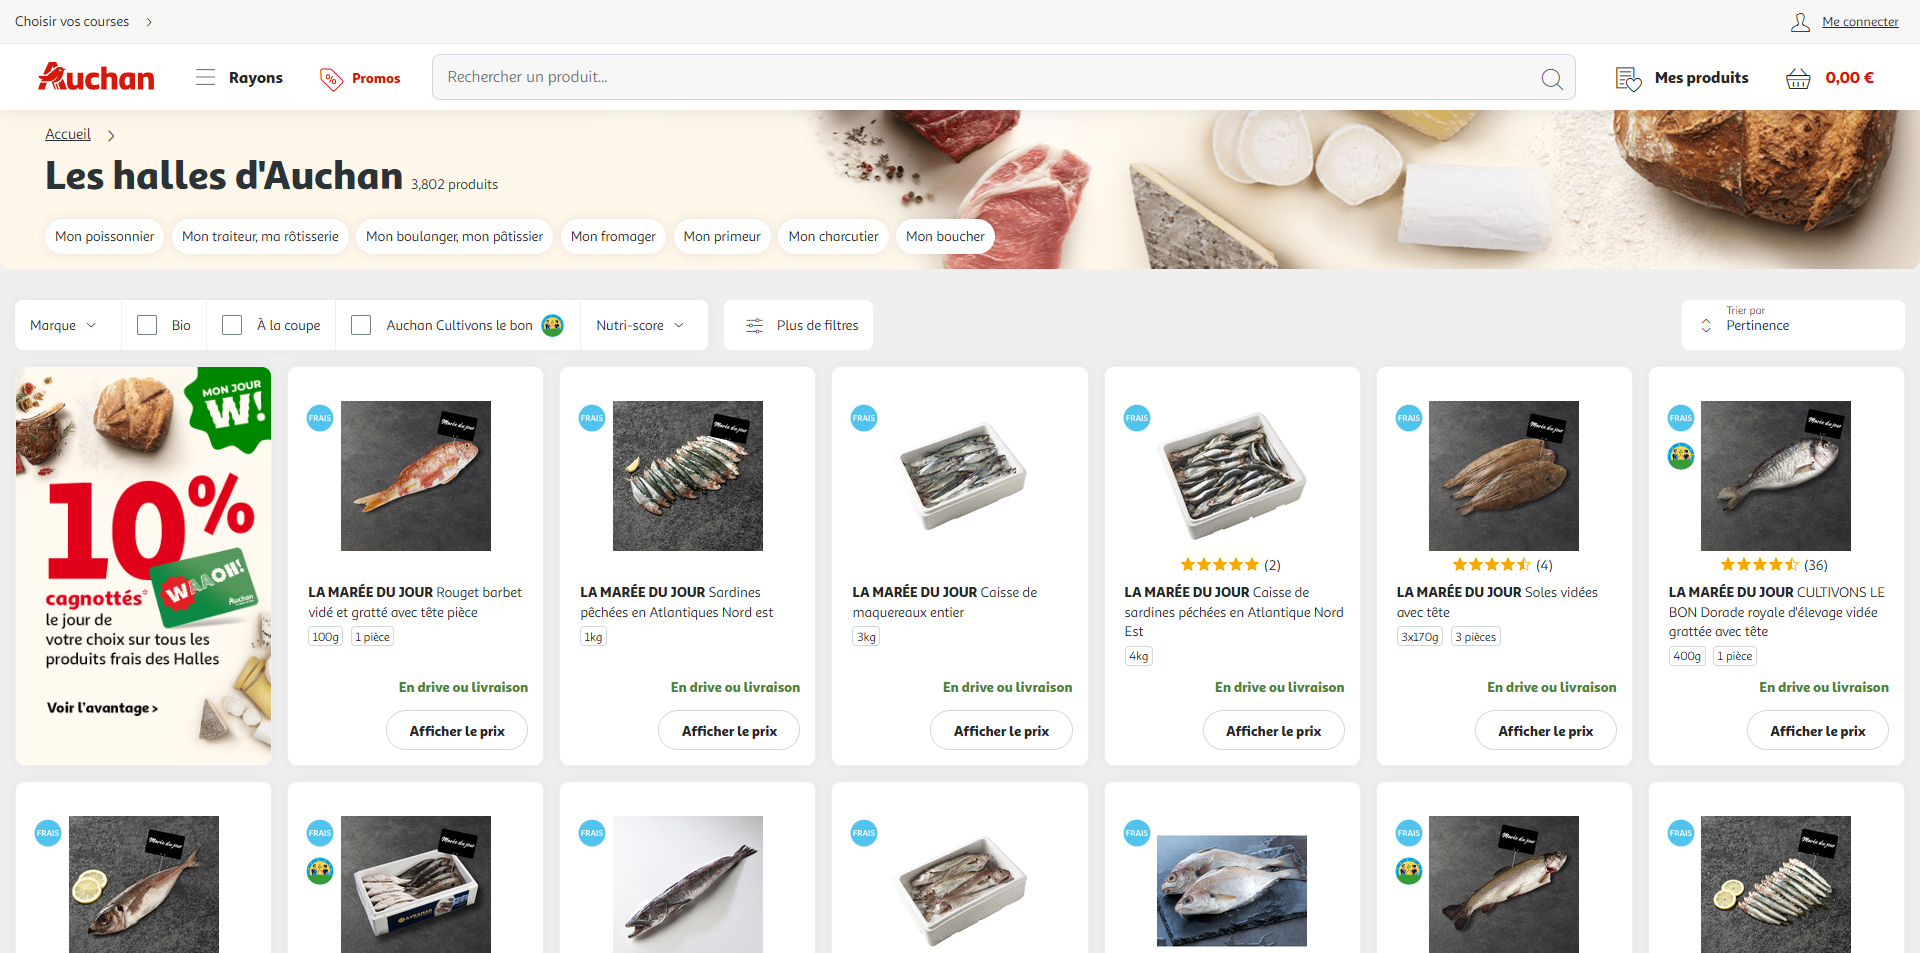Click the 0,00 € basket total

coord(1849,78)
